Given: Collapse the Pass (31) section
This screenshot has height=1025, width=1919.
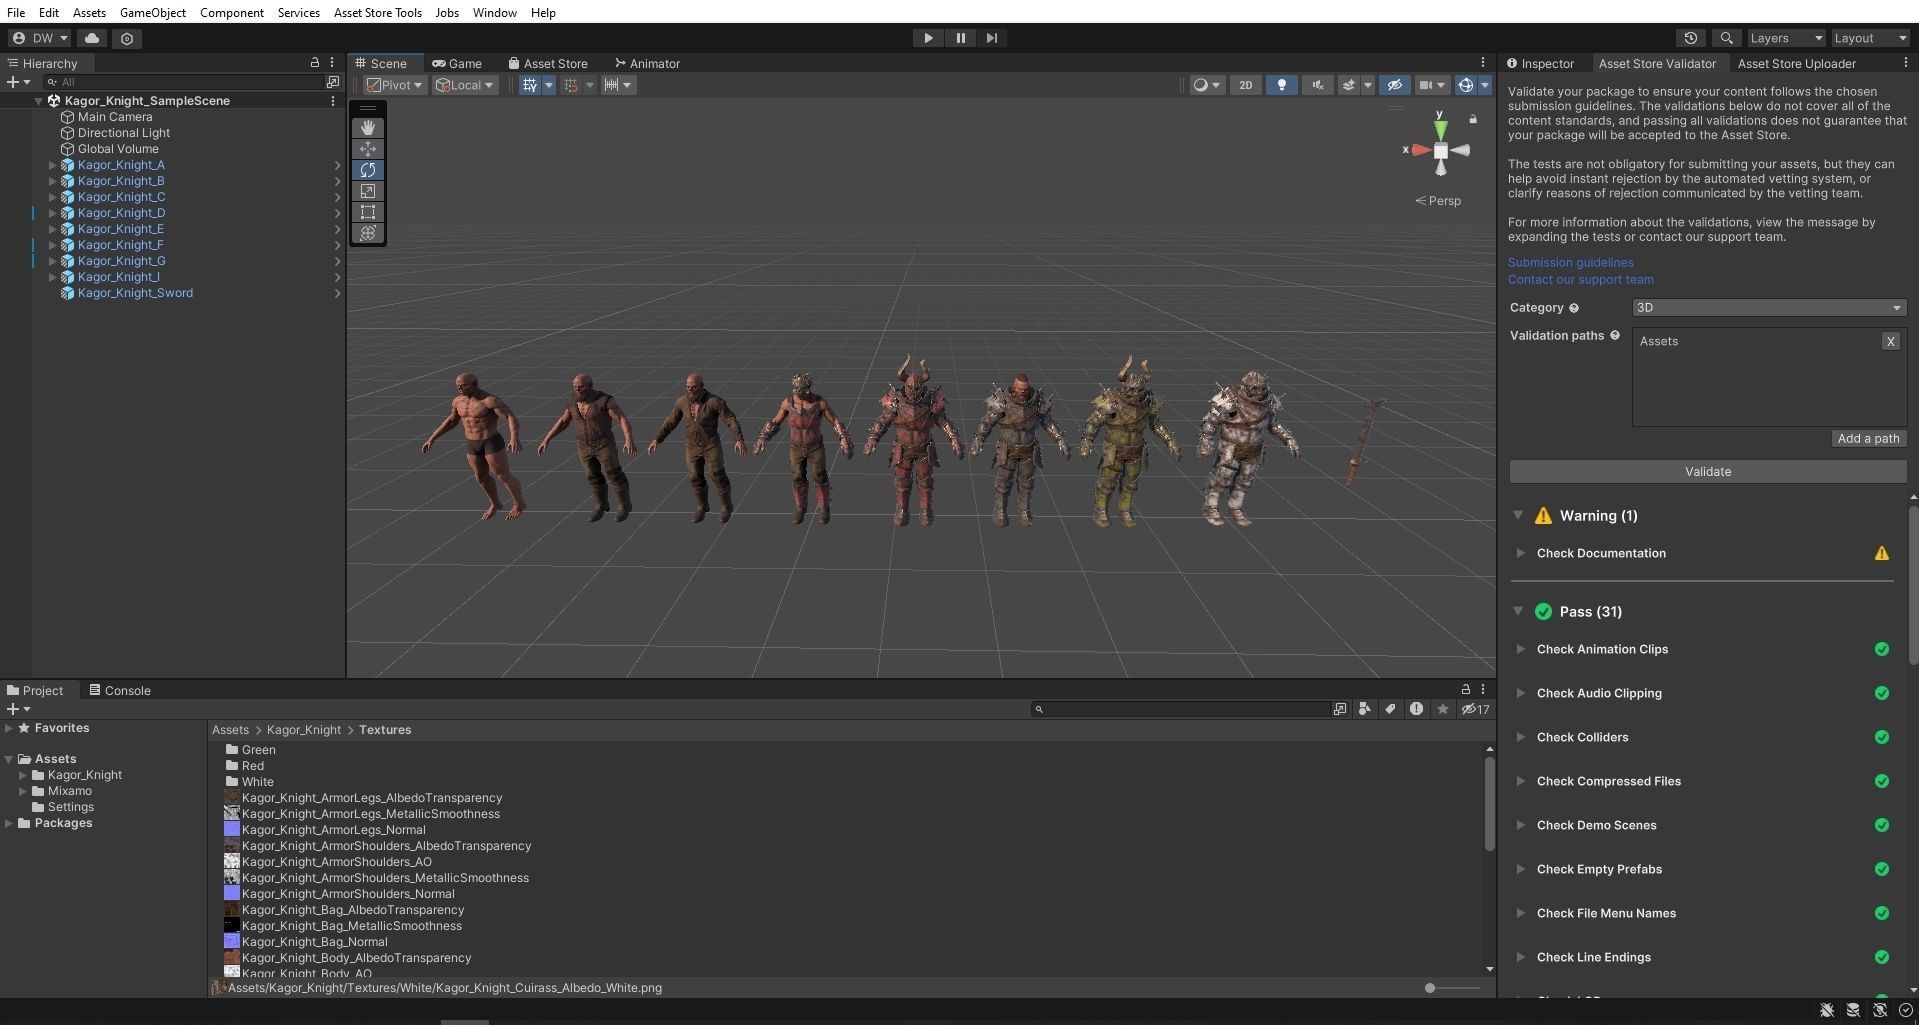Looking at the screenshot, I should (x=1518, y=611).
